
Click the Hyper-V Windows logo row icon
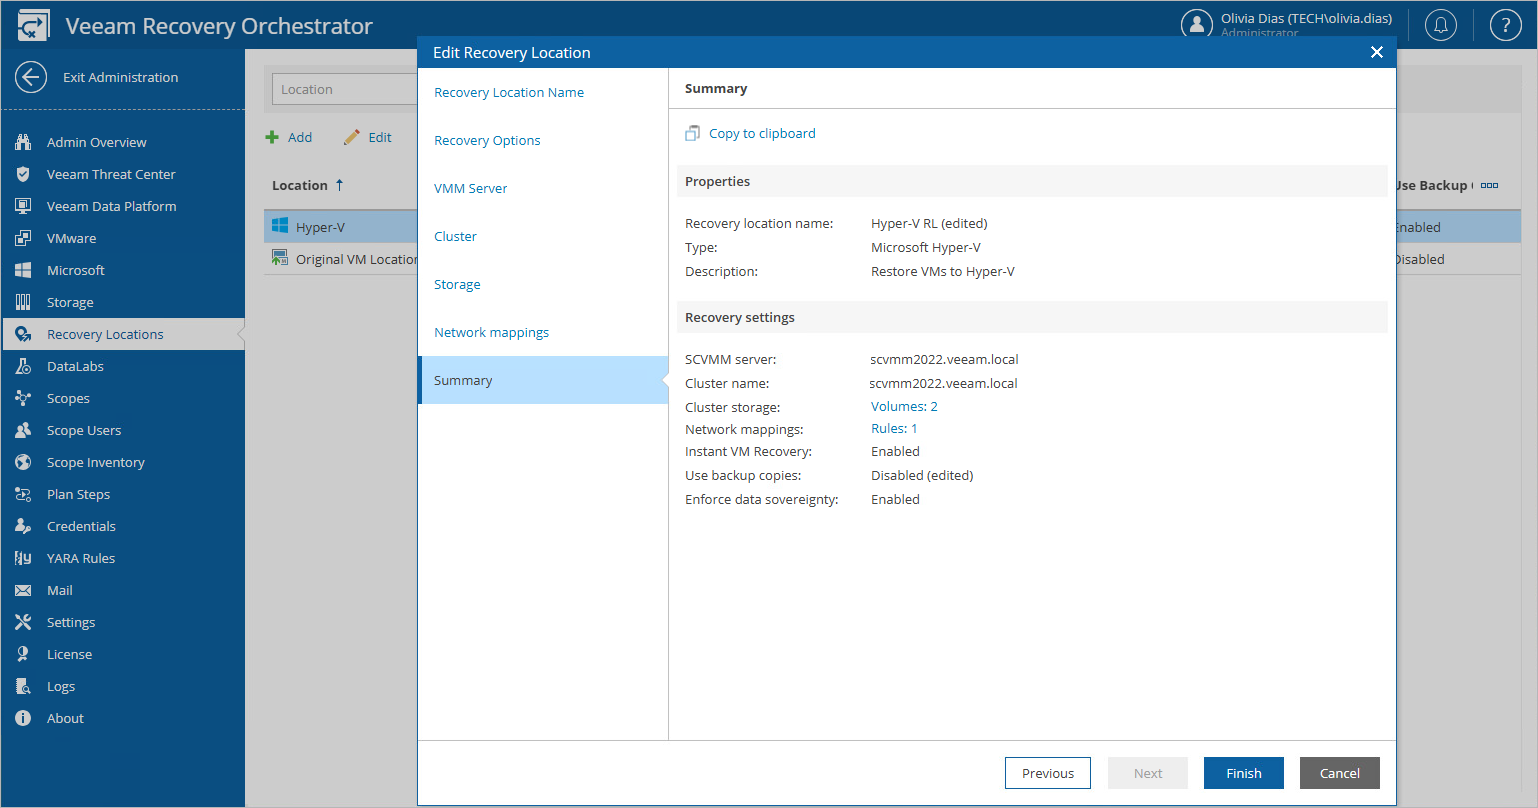pos(280,227)
